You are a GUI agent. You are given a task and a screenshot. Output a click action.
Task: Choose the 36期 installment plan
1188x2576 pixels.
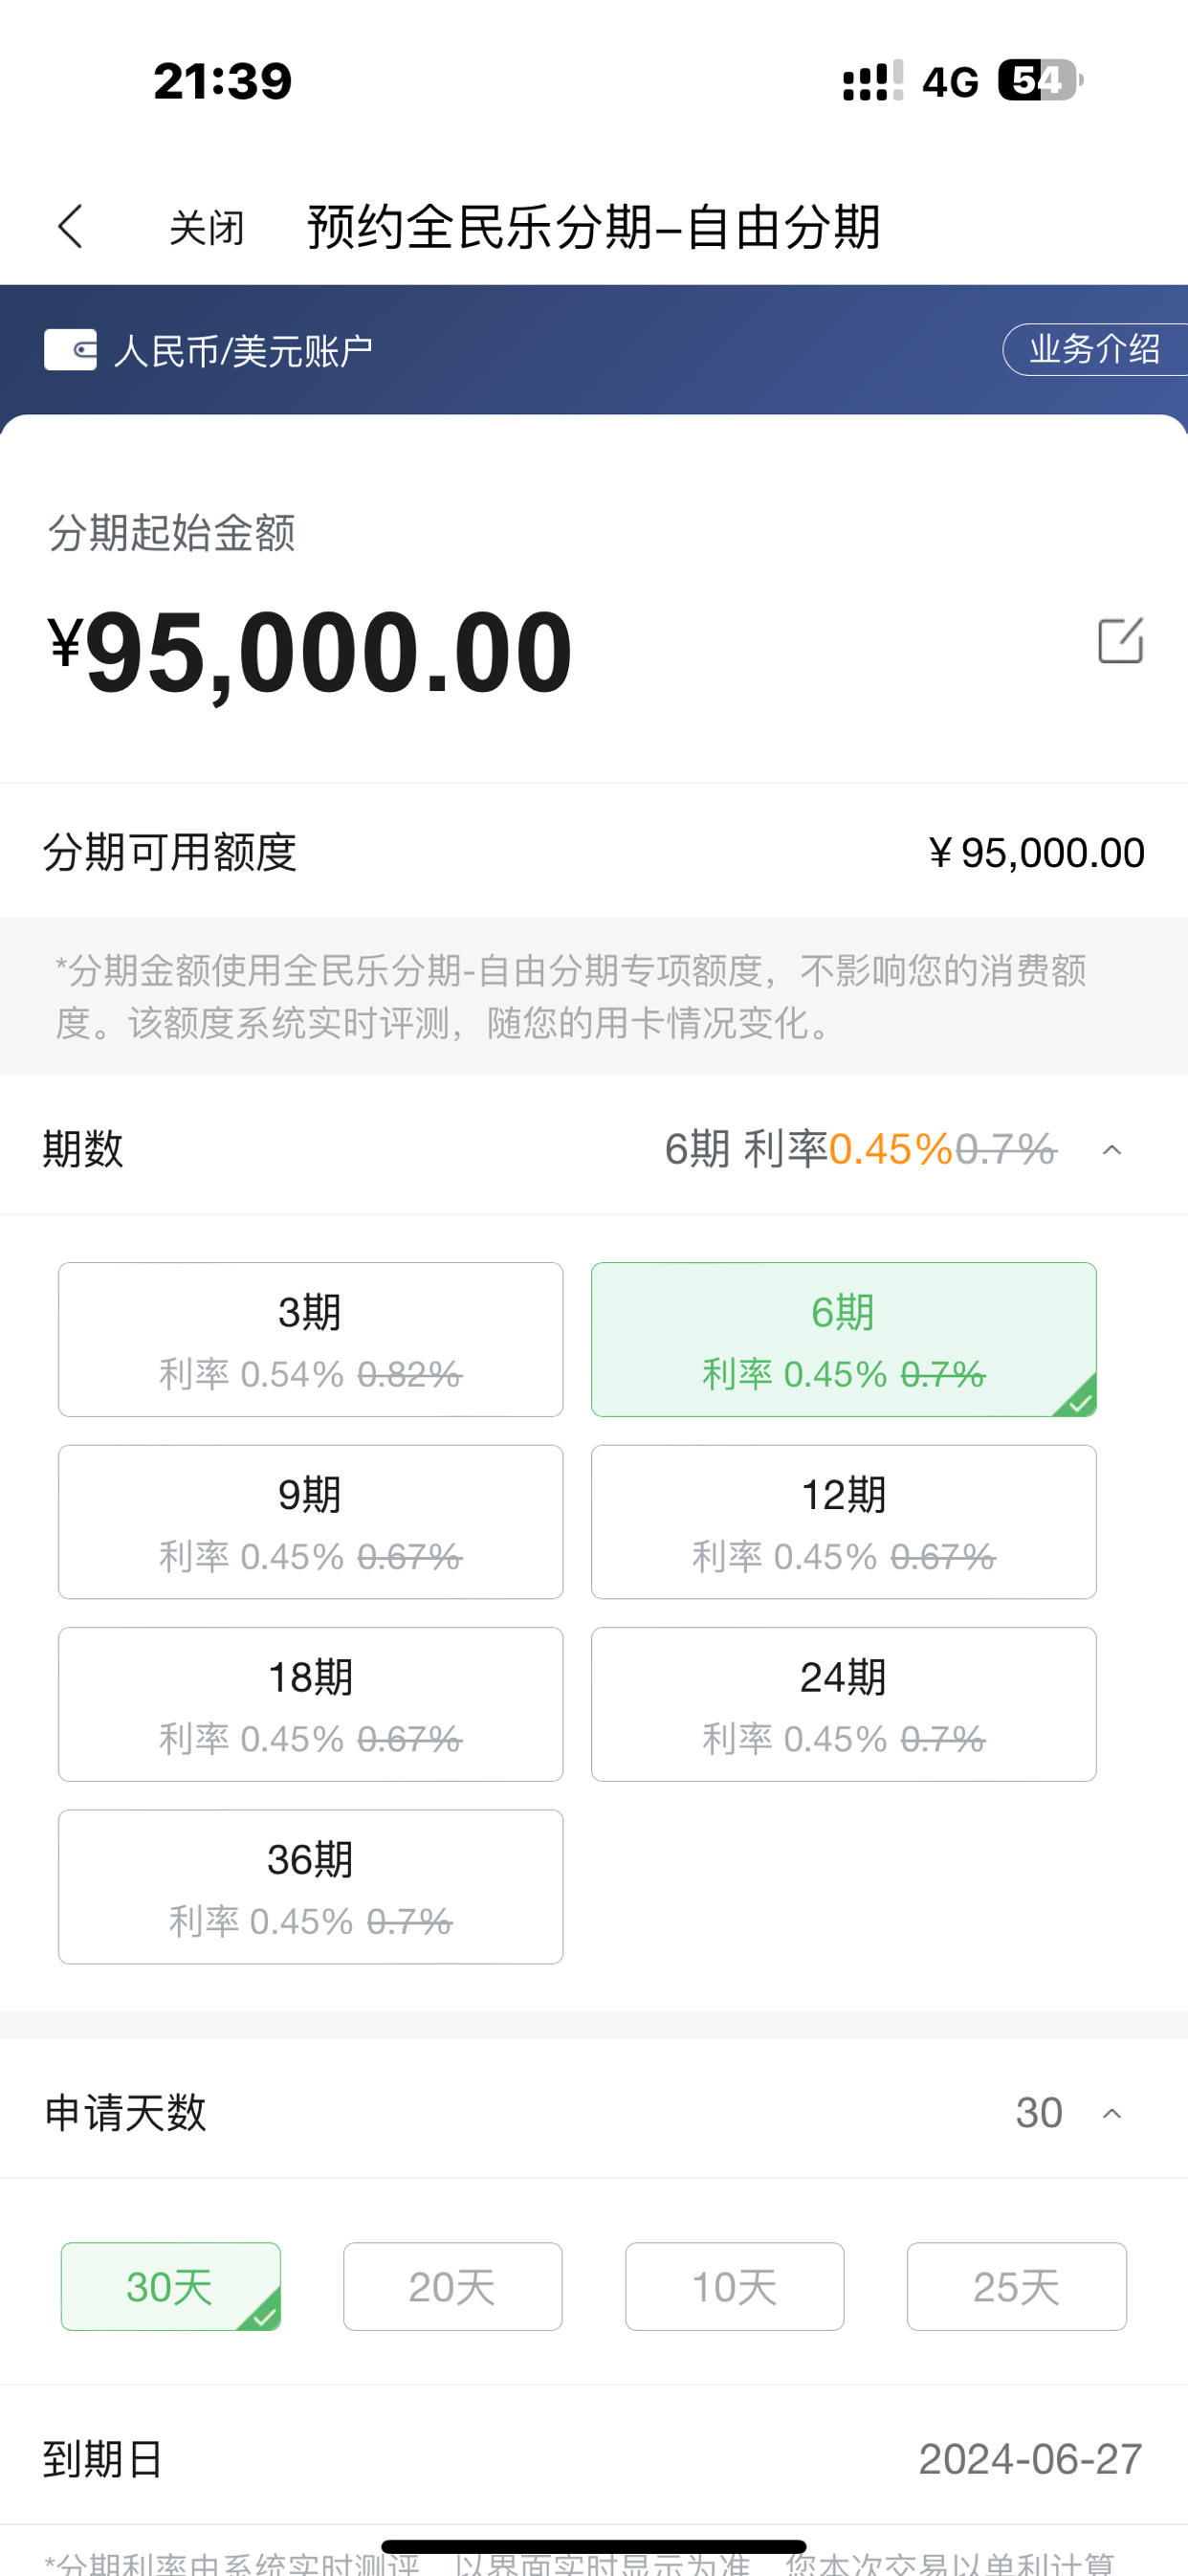tap(310, 1886)
